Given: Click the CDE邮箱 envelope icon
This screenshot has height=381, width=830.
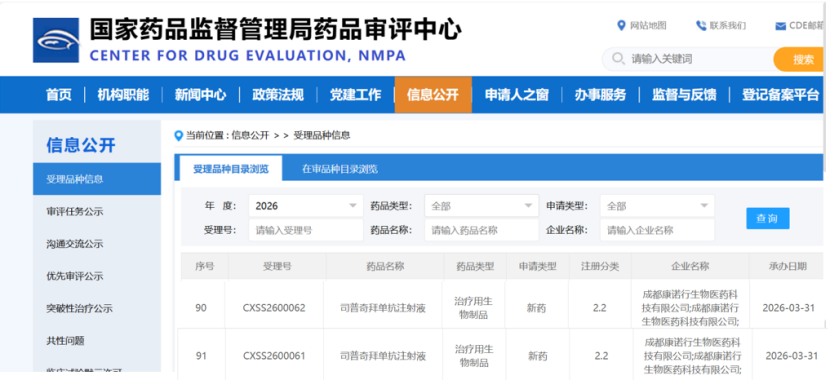Looking at the screenshot, I should click(780, 26).
